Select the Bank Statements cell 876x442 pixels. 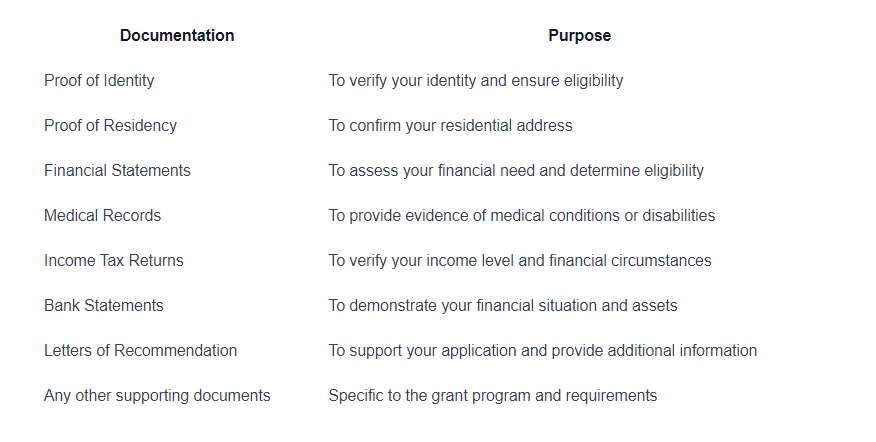[x=104, y=306]
